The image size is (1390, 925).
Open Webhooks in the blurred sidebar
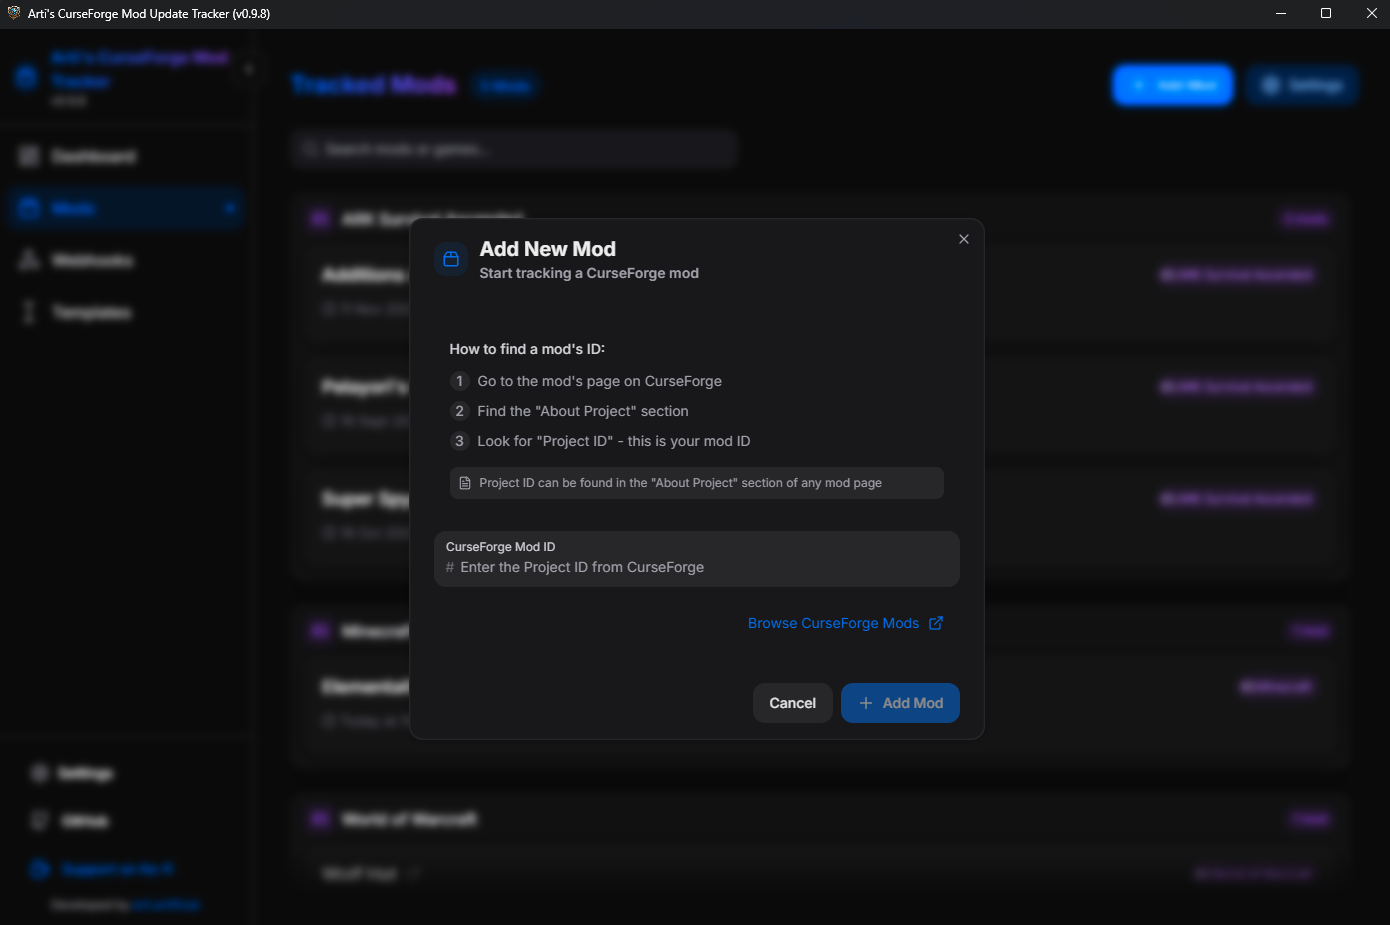[x=125, y=260]
